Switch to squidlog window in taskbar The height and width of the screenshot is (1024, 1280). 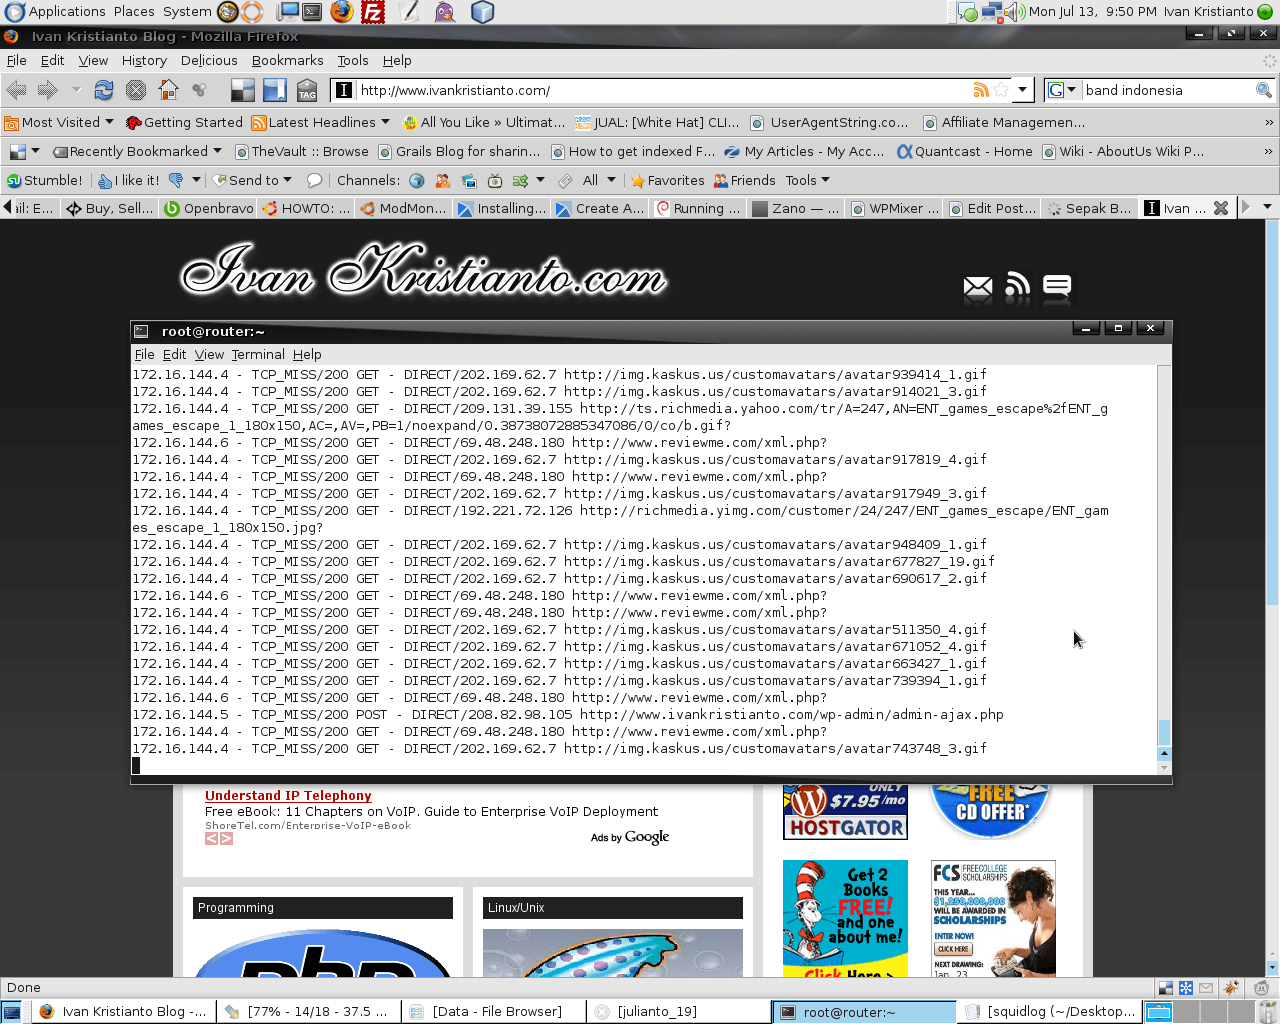coord(1050,1012)
